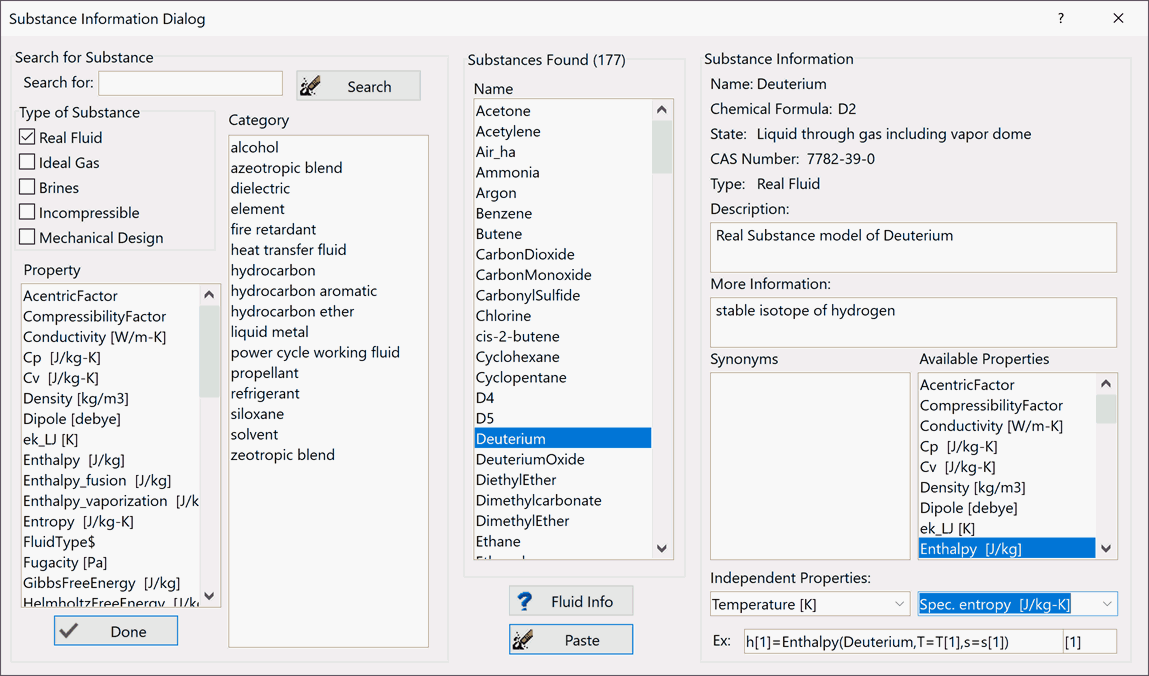
Task: Choose Ammonia from the substances list
Action: click(507, 172)
